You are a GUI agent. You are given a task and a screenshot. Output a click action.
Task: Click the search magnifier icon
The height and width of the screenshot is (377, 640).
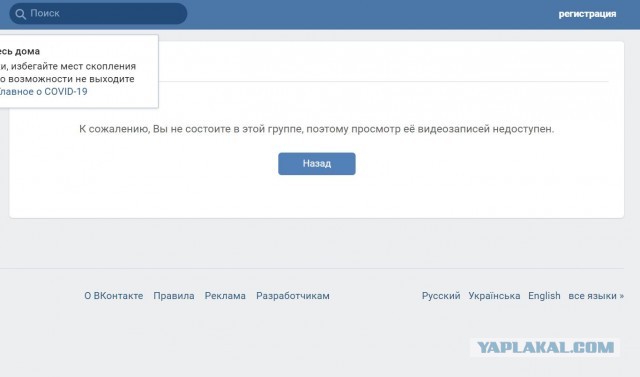(20, 14)
